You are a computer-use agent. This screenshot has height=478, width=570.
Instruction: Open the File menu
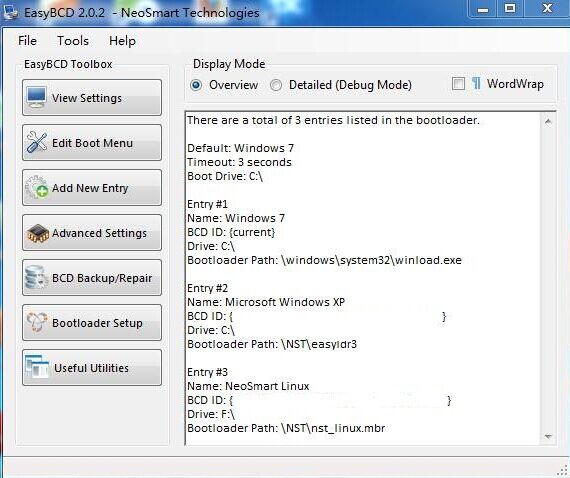[x=27, y=40]
